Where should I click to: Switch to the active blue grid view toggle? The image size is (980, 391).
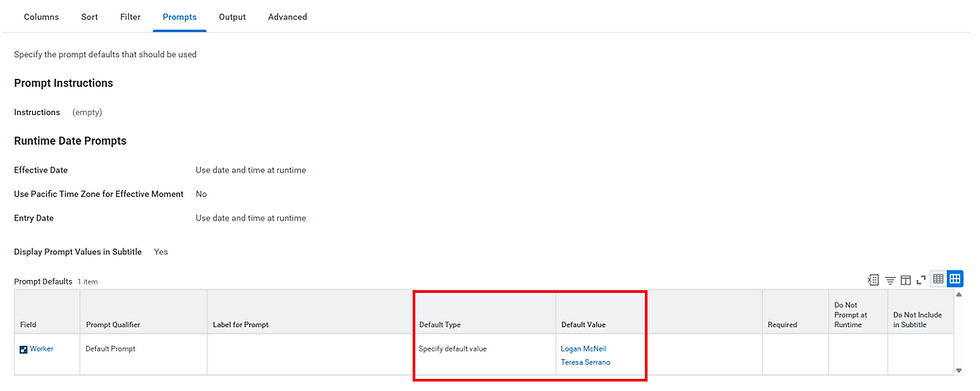(955, 279)
